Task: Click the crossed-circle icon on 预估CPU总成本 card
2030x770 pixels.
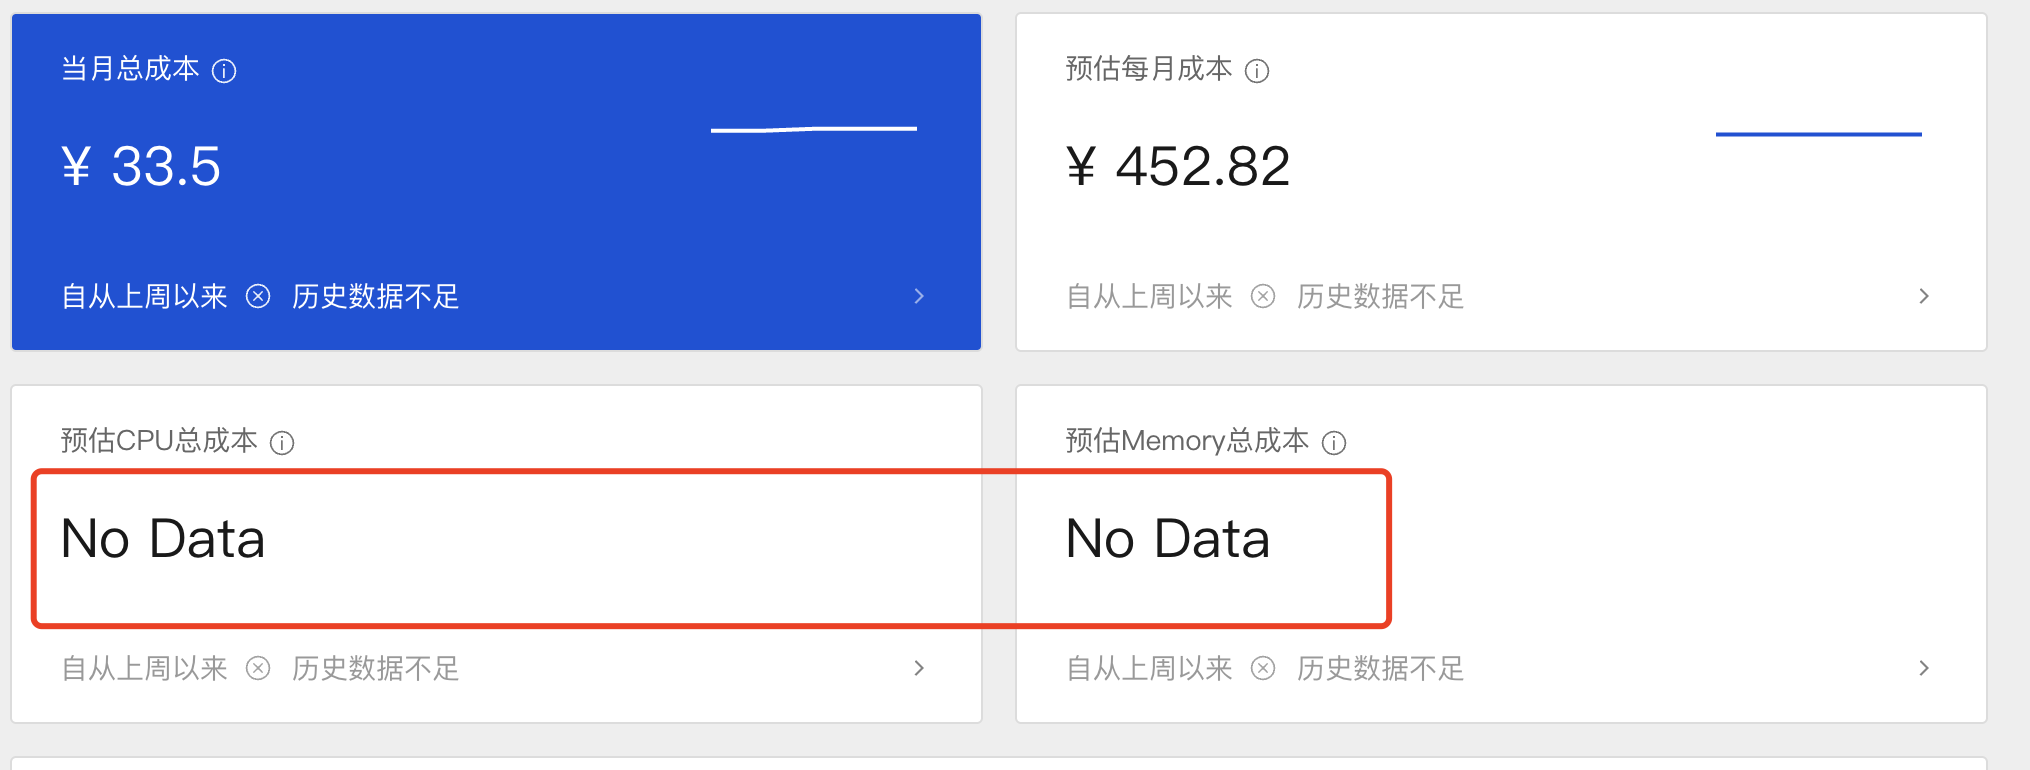Action: (x=258, y=668)
